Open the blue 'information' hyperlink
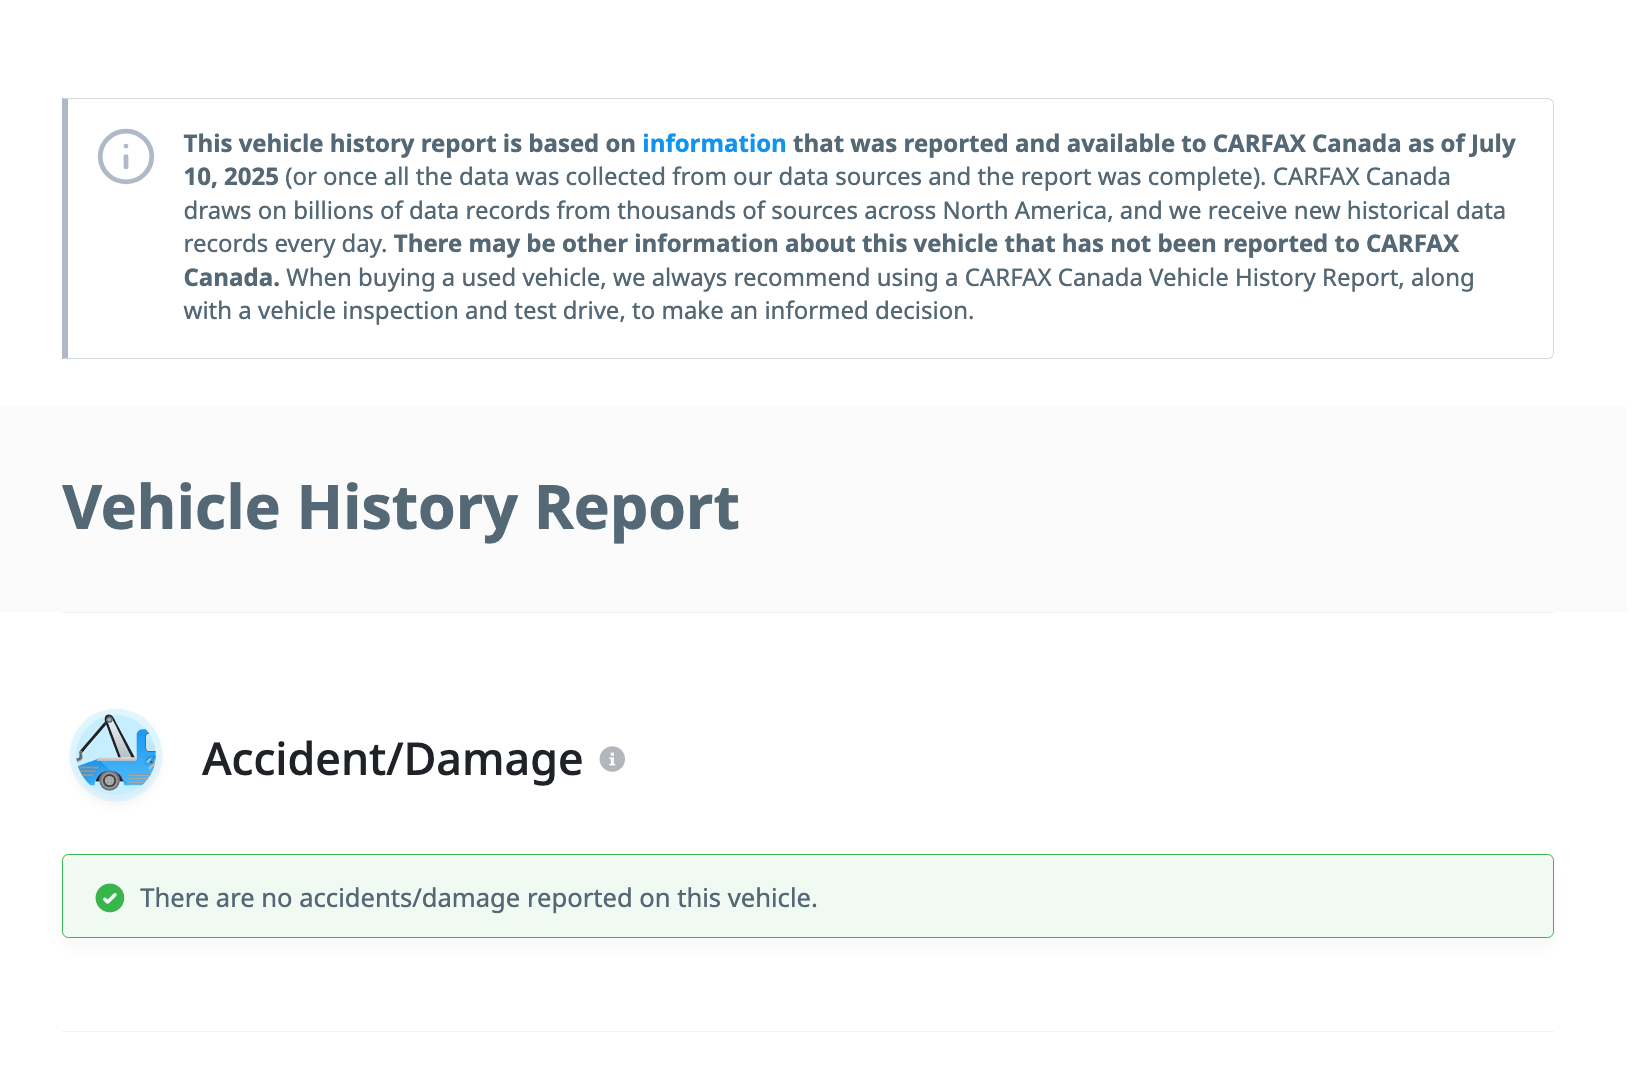This screenshot has width=1652, height=1078. tap(713, 143)
